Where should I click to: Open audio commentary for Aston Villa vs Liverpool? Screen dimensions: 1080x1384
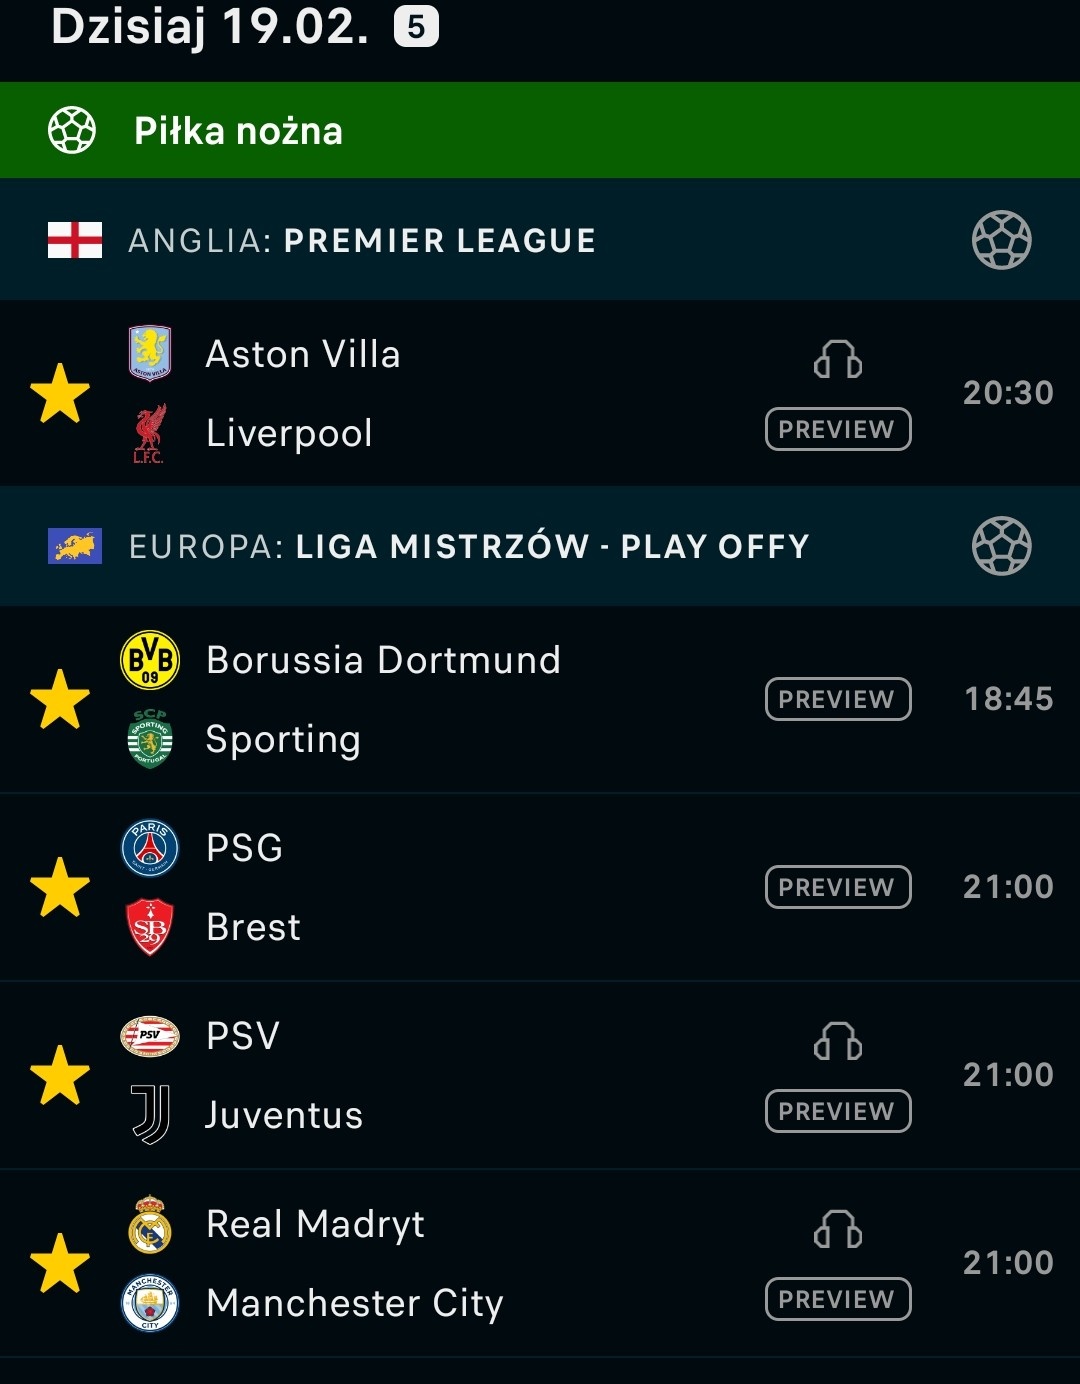838,360
